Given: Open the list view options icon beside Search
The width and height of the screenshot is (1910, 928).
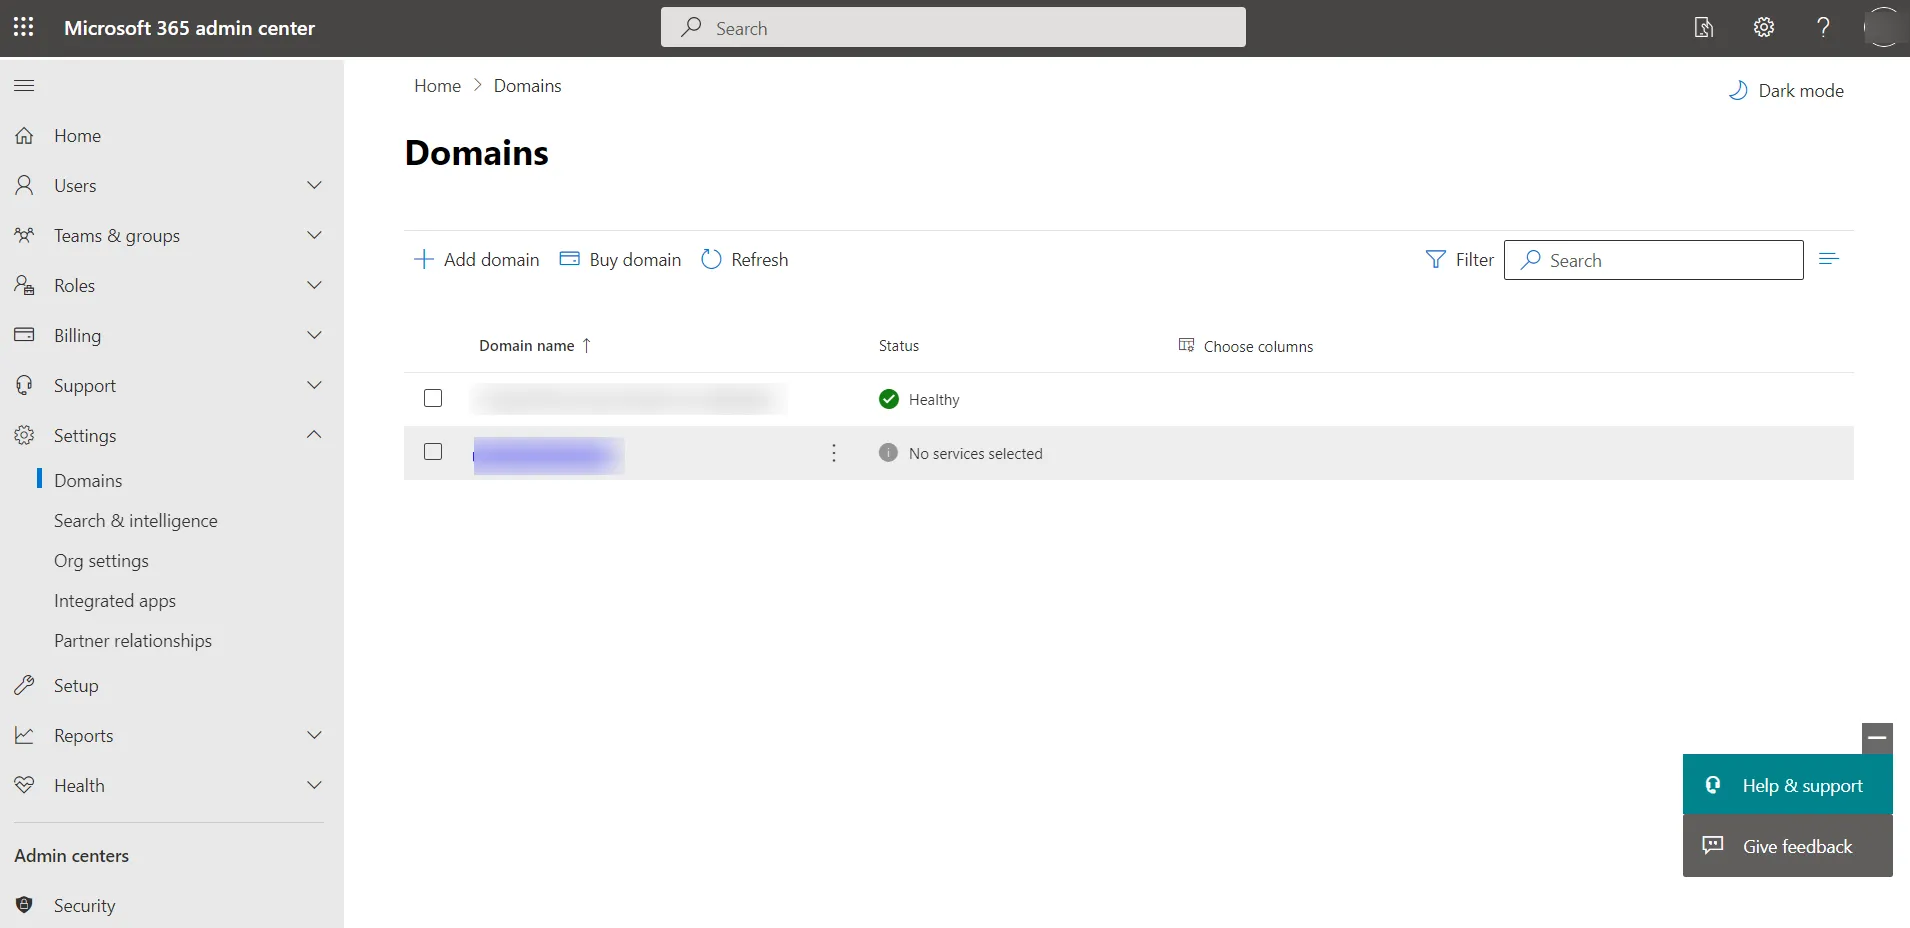Looking at the screenshot, I should tap(1830, 259).
